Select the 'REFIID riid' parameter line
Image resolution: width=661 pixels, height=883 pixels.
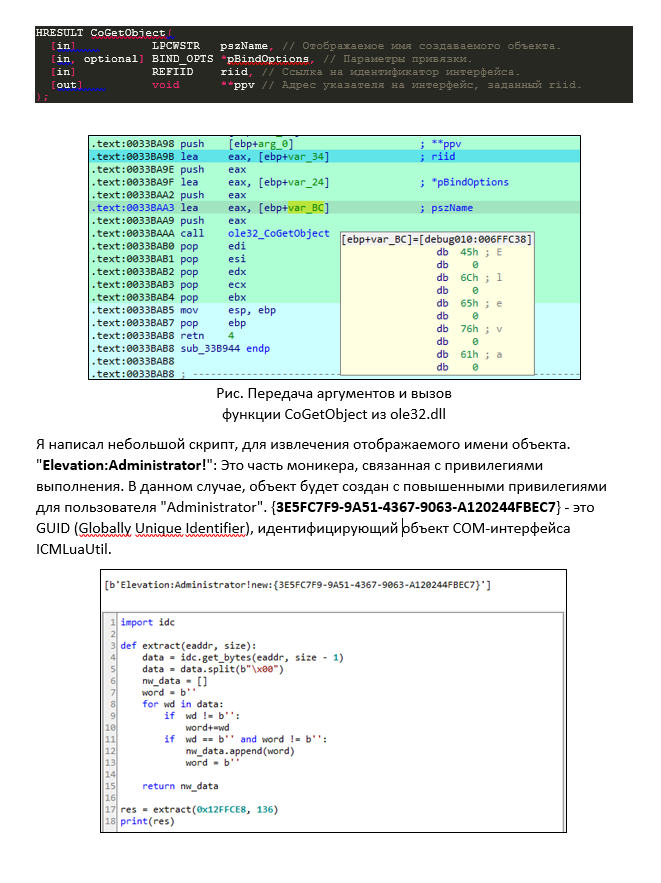(x=285, y=72)
